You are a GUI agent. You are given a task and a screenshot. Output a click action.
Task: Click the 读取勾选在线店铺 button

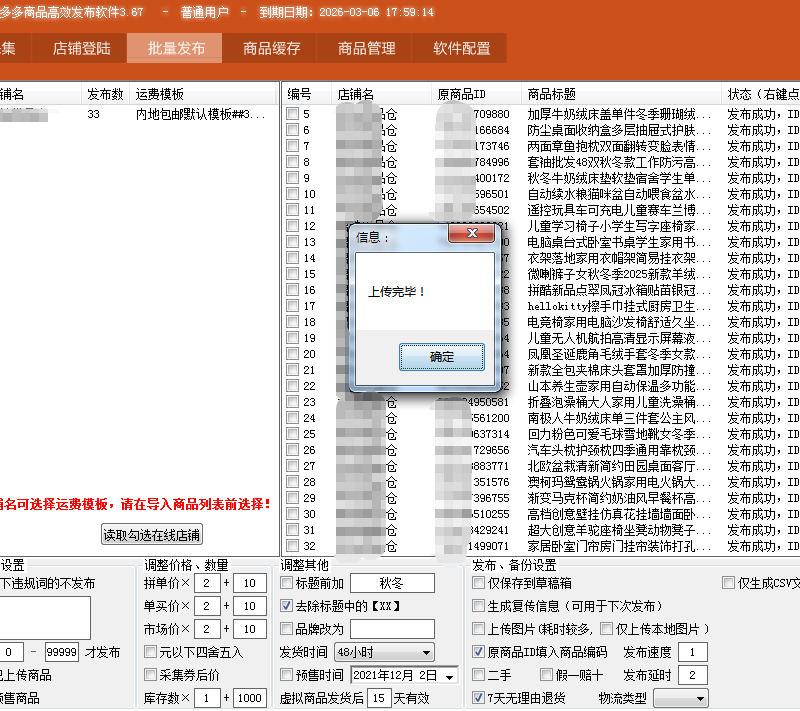(151, 534)
